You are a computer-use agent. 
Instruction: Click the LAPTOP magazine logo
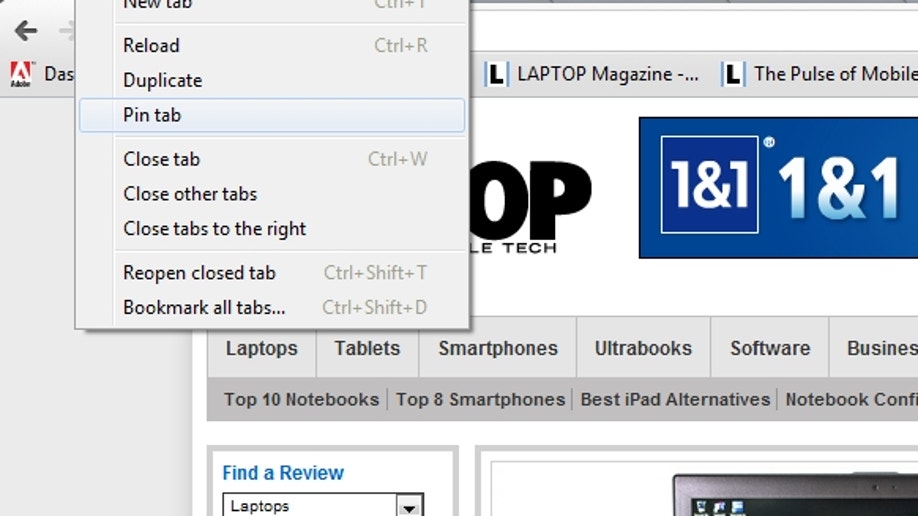(x=530, y=207)
